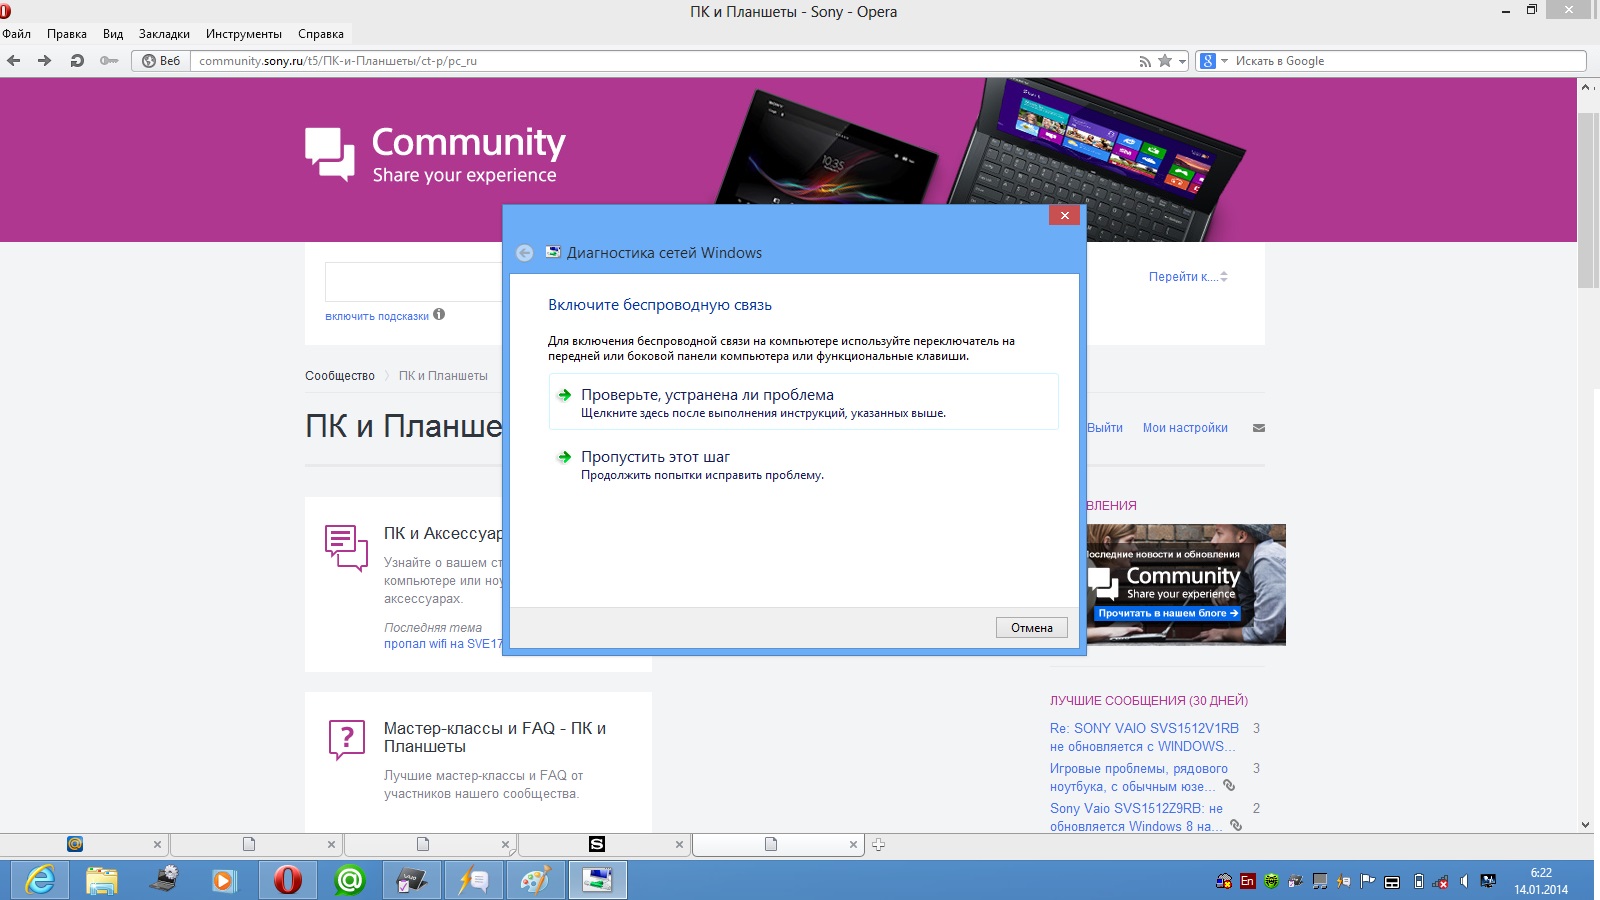Screen dimensions: 1600x900
Task: Click the 'En' language indicator in tray
Action: tap(1247, 881)
